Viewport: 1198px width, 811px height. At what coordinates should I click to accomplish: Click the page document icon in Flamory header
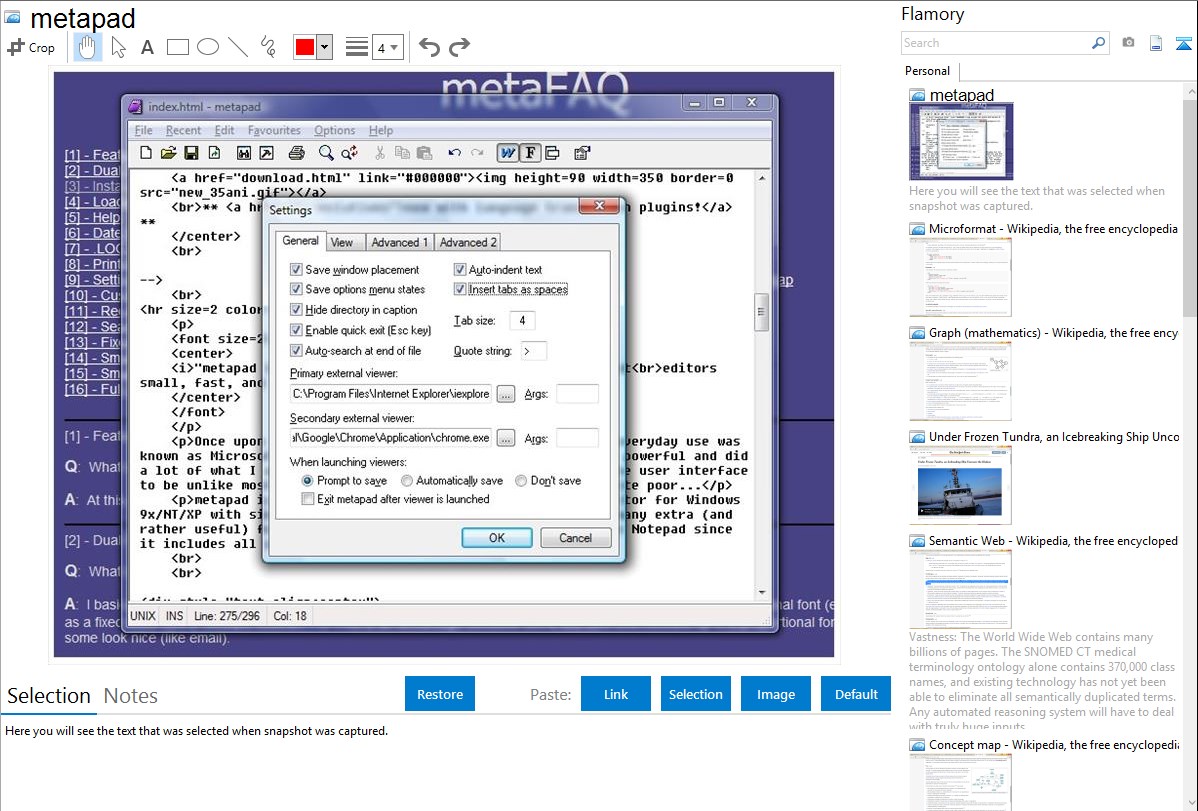pos(1156,43)
